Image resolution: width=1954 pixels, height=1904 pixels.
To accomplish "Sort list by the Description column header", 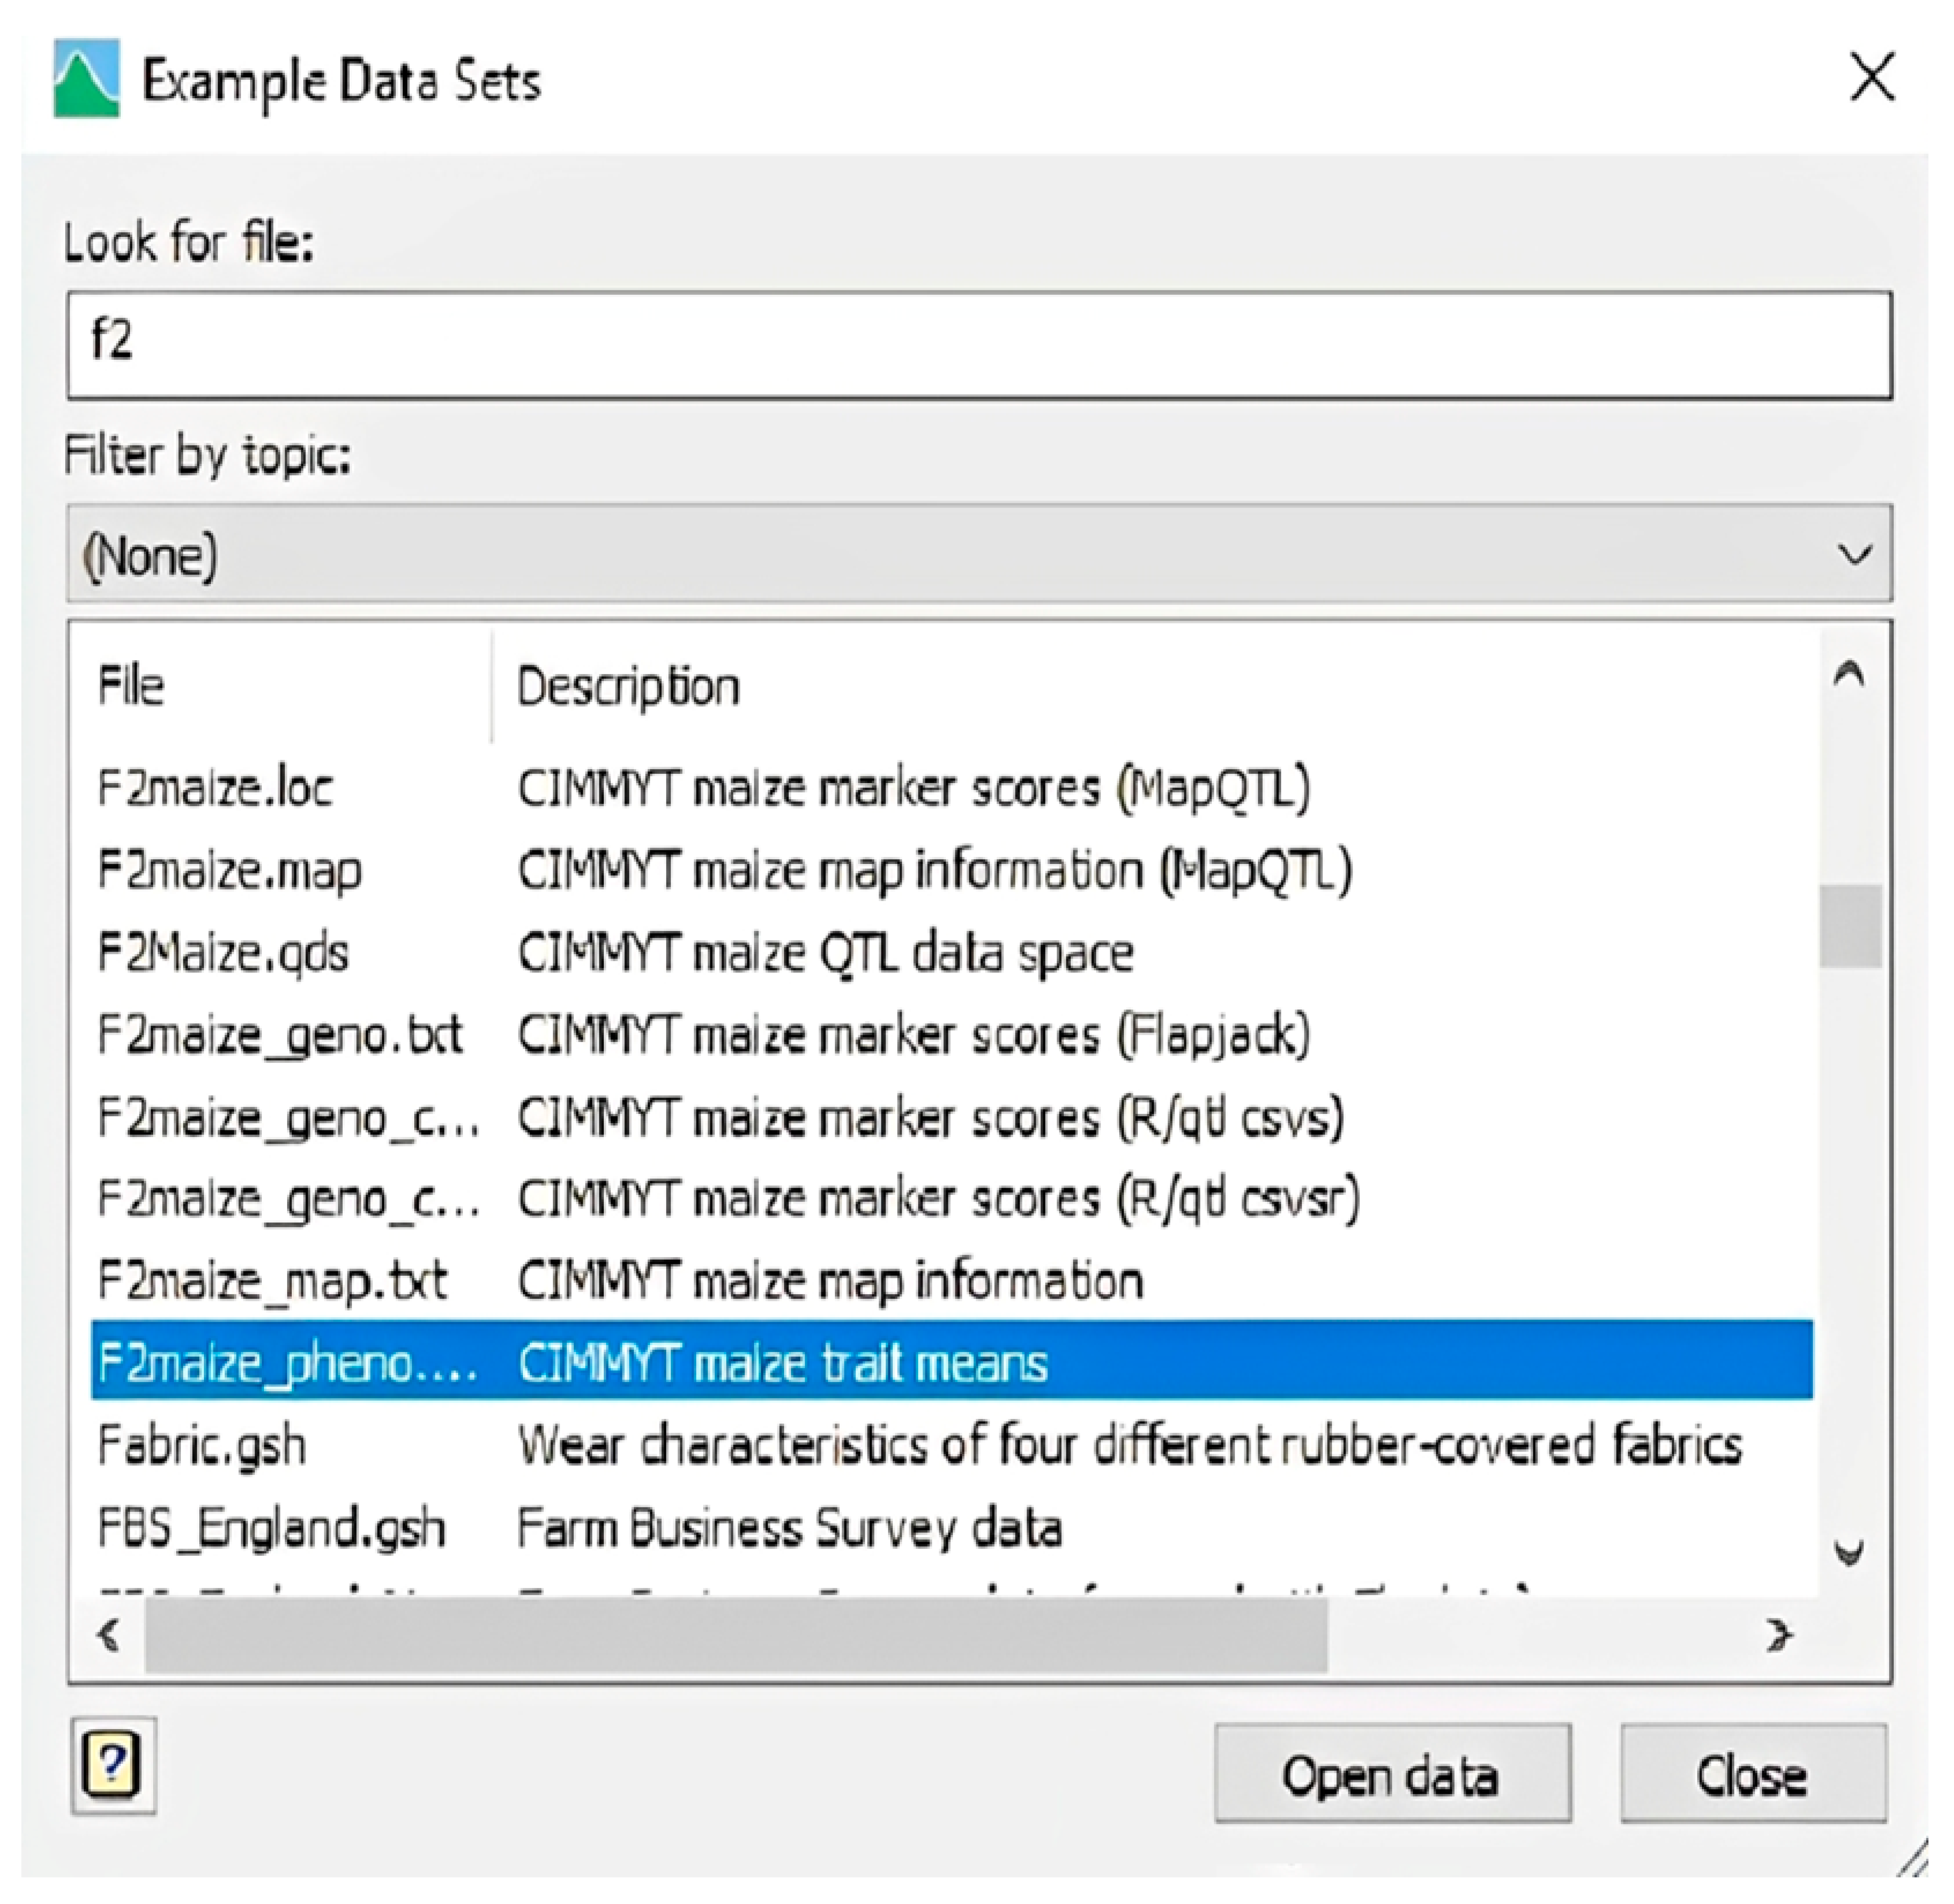I will tap(628, 686).
